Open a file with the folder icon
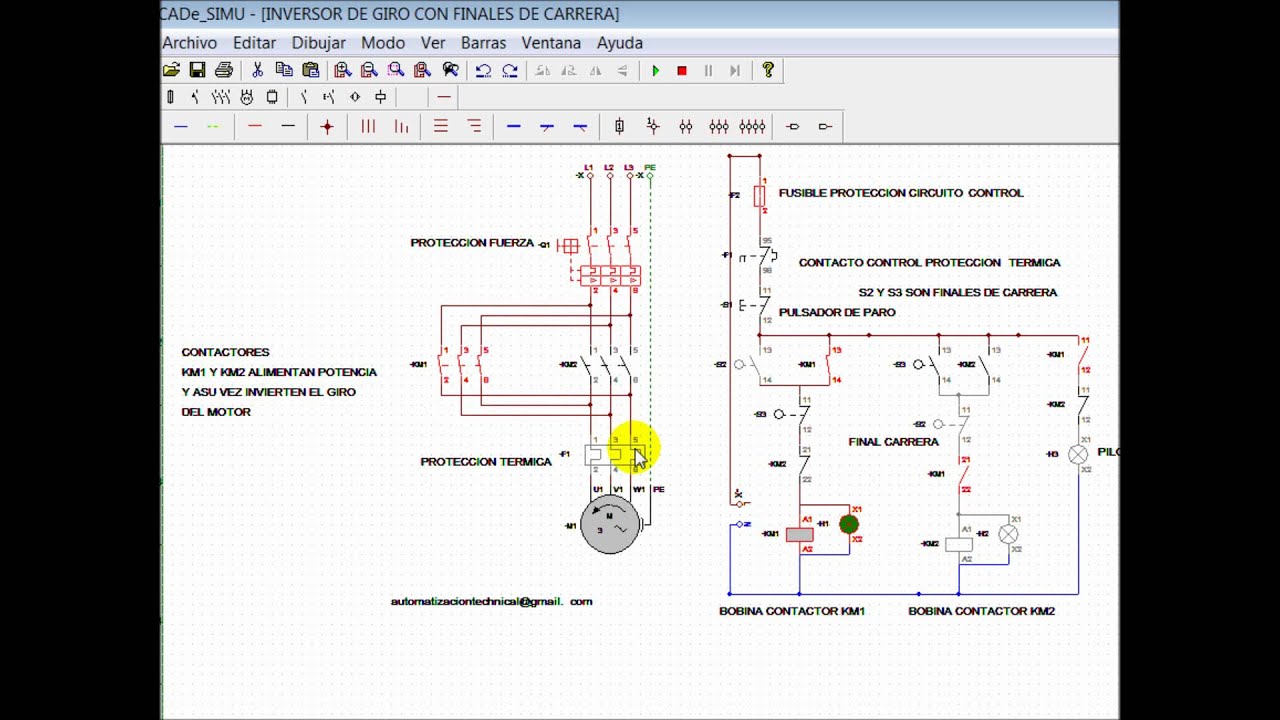 pos(171,70)
